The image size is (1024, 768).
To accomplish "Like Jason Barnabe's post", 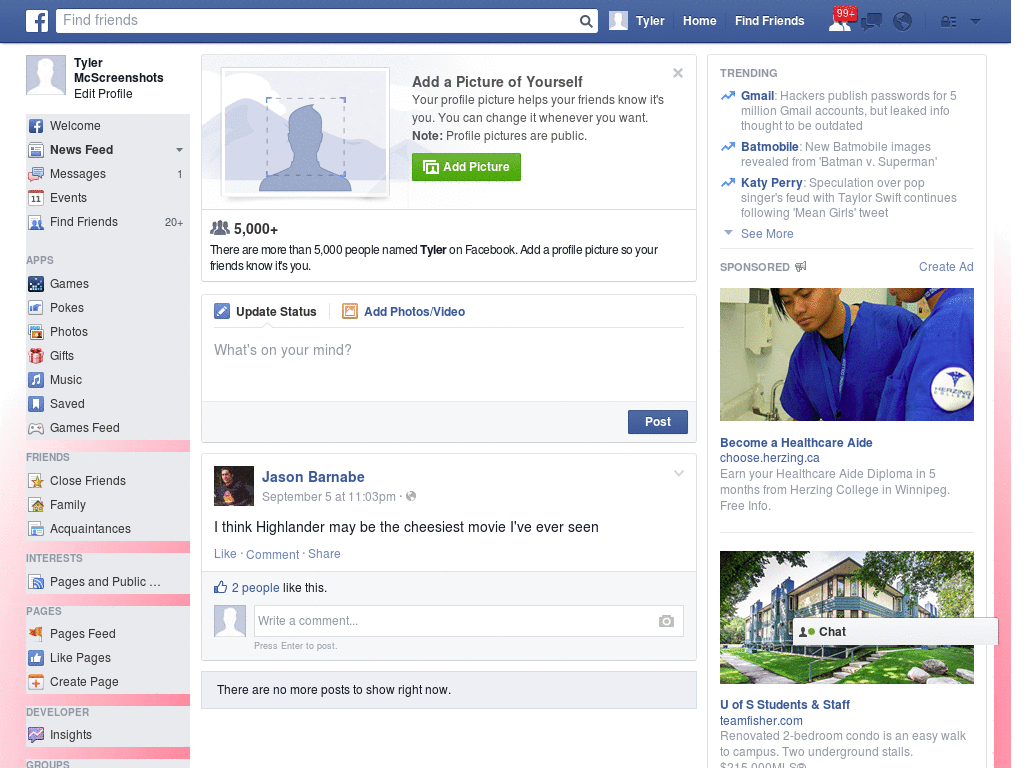I will [x=225, y=554].
